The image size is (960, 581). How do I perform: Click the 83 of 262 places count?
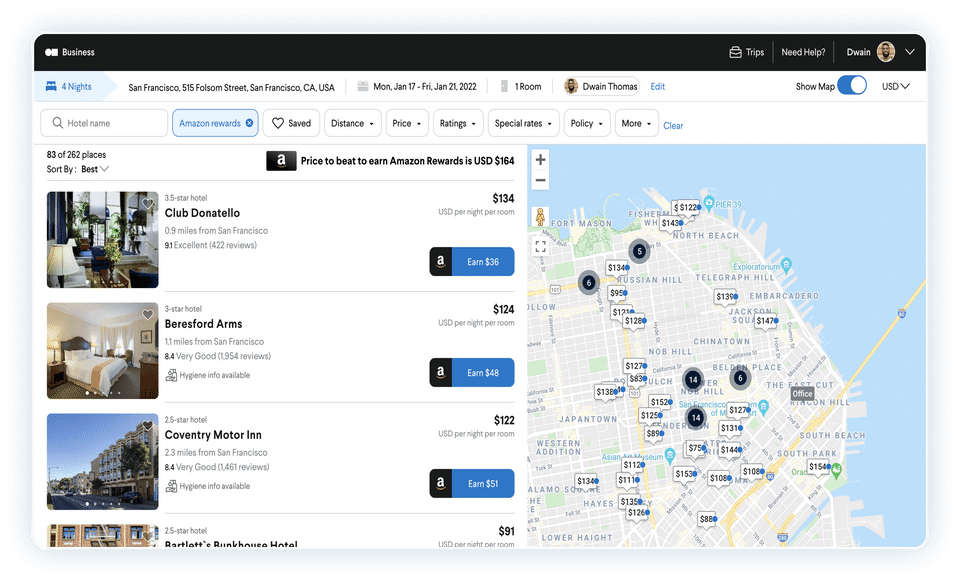pyautogui.click(x=77, y=154)
